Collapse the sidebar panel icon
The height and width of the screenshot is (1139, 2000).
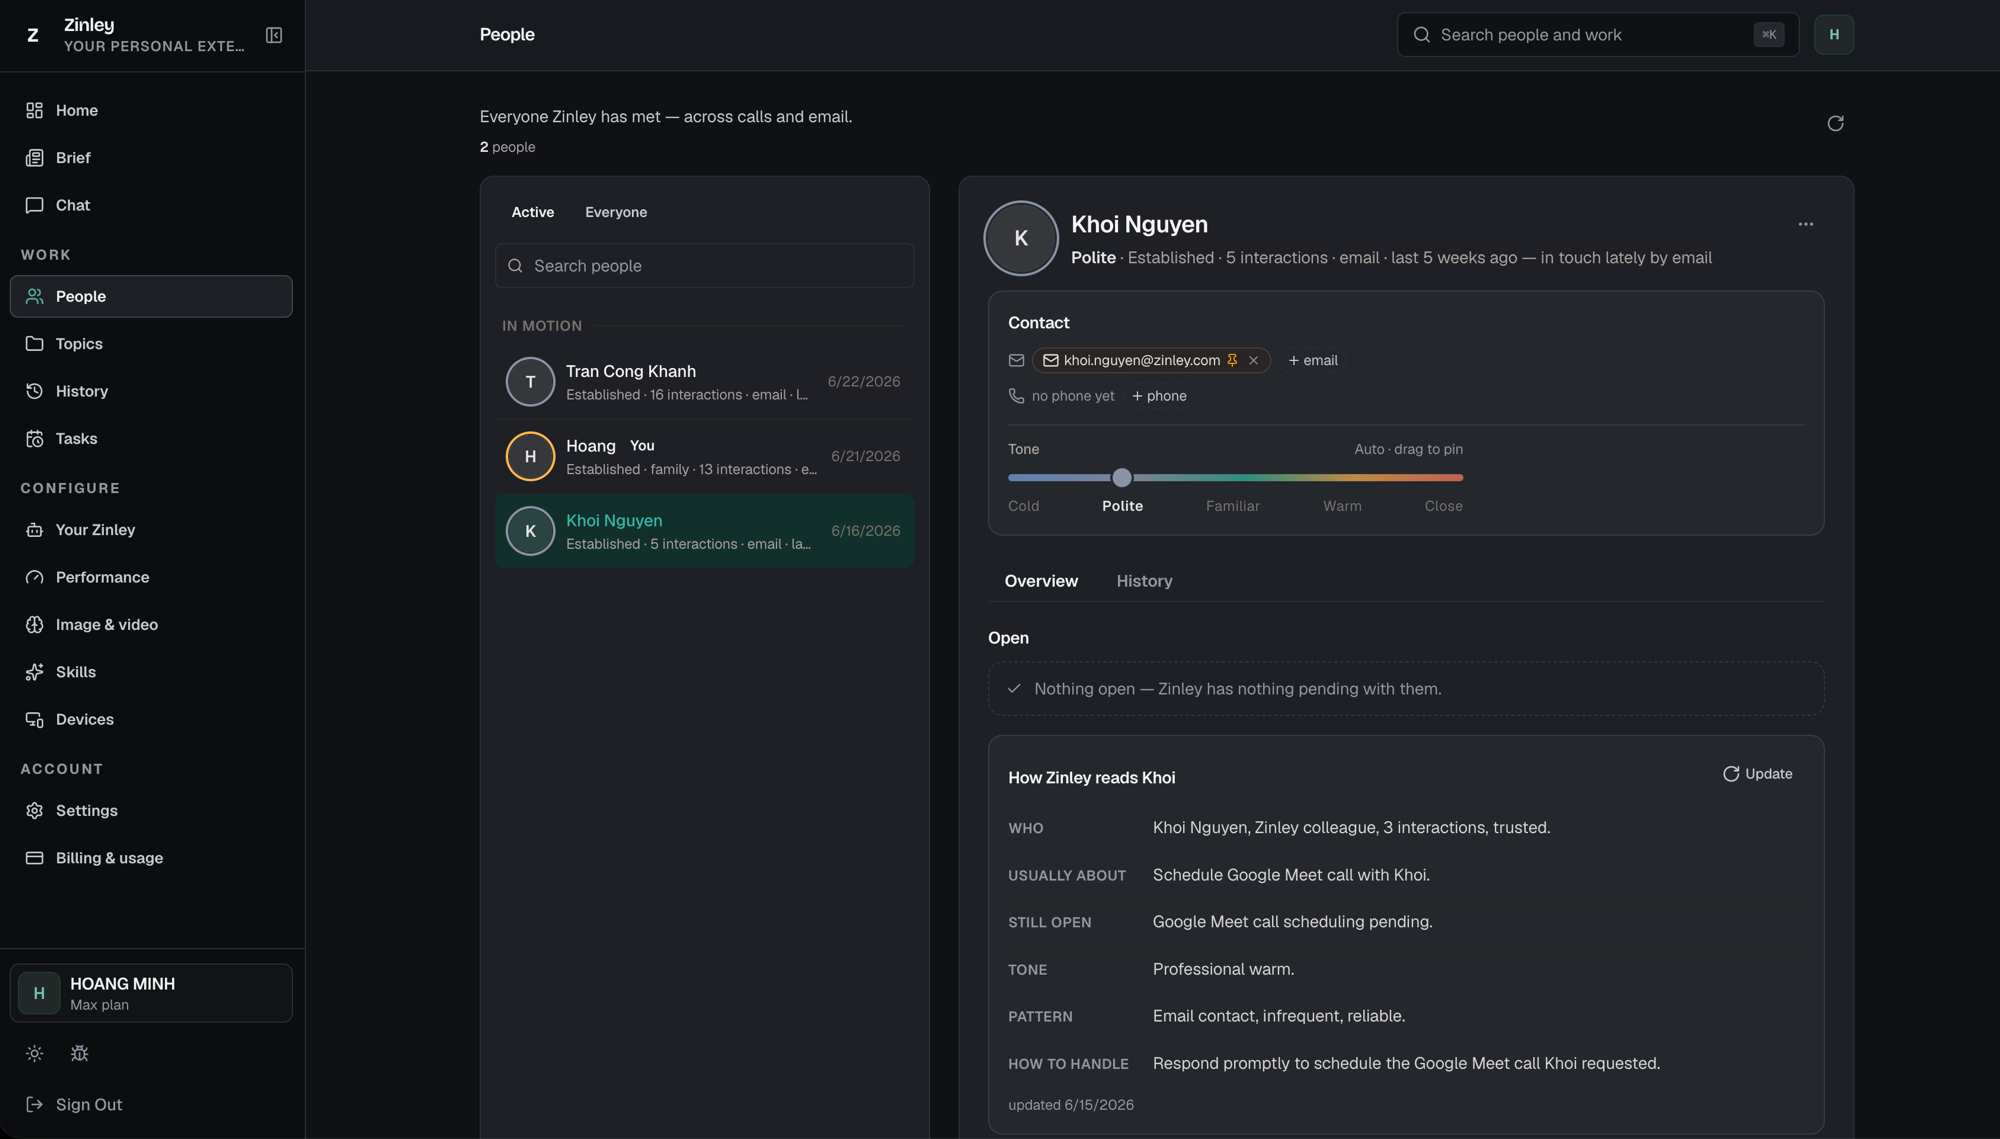coord(274,35)
